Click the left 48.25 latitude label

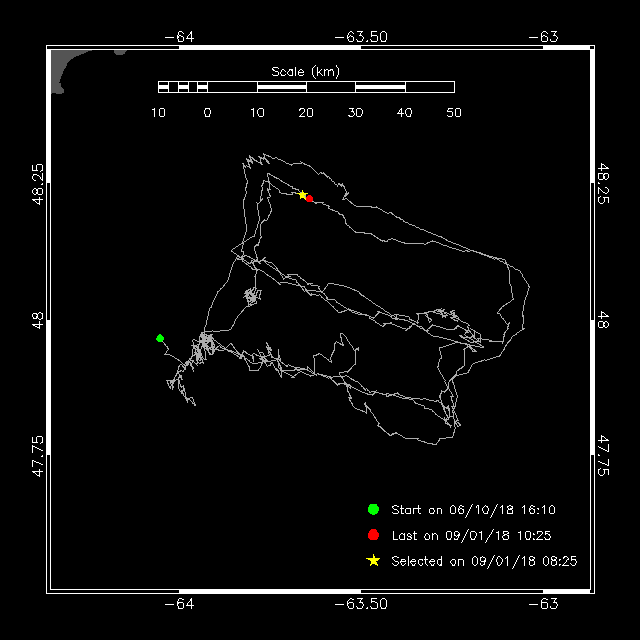pos(38,184)
